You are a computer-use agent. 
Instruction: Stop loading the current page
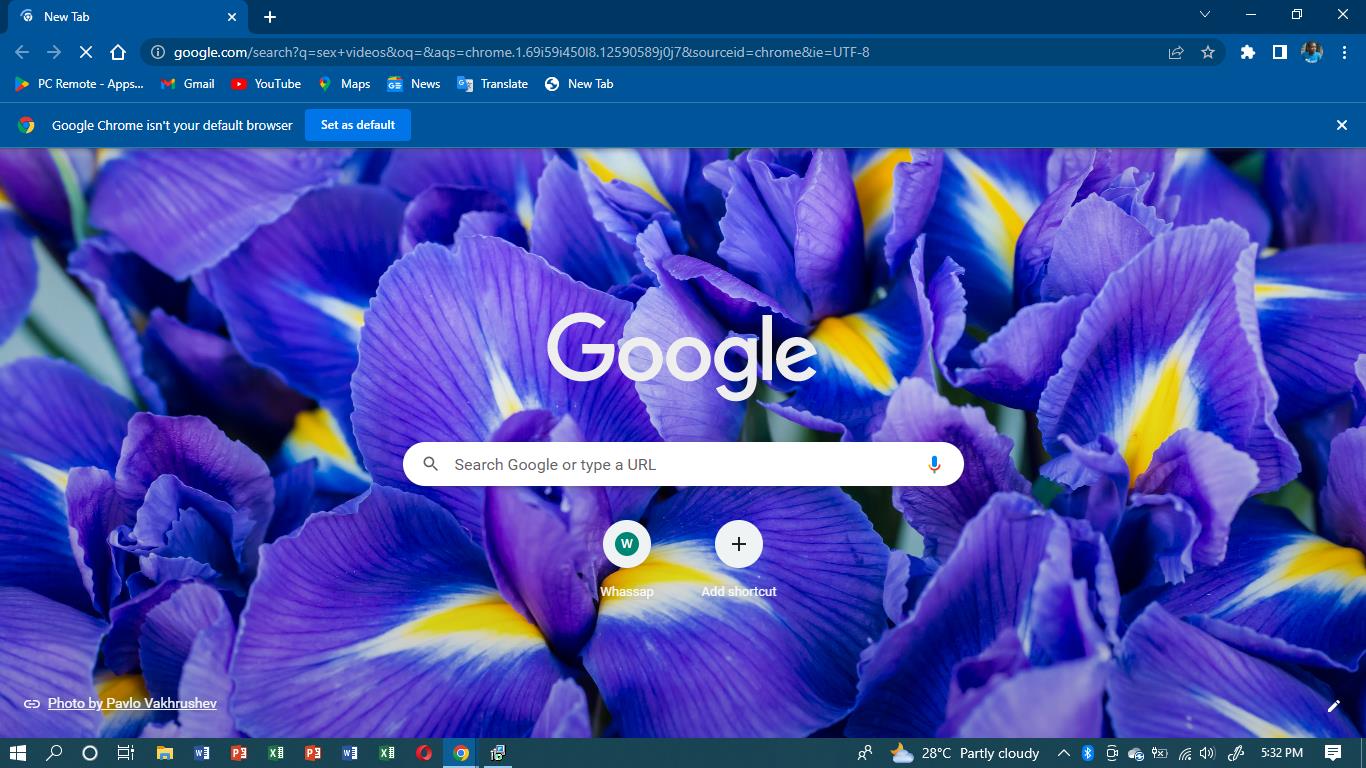[x=86, y=52]
